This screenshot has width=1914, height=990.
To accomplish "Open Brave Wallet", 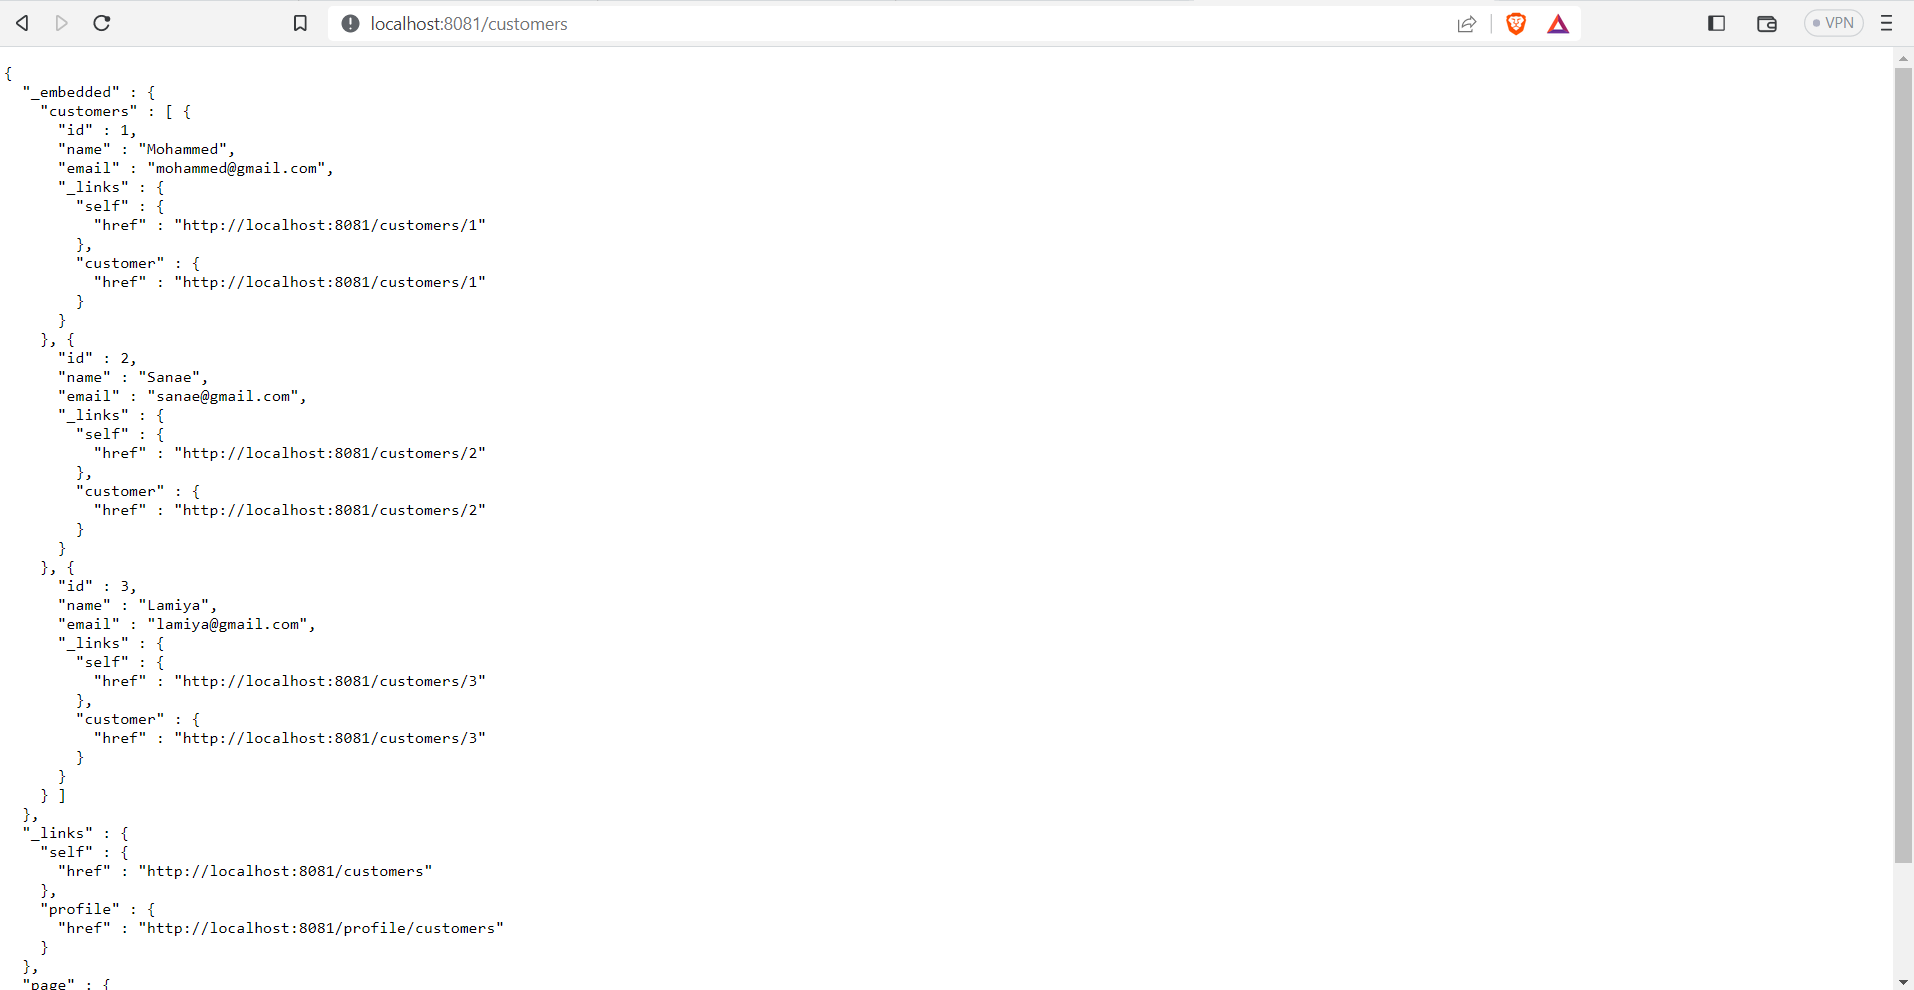I will 1766,23.
